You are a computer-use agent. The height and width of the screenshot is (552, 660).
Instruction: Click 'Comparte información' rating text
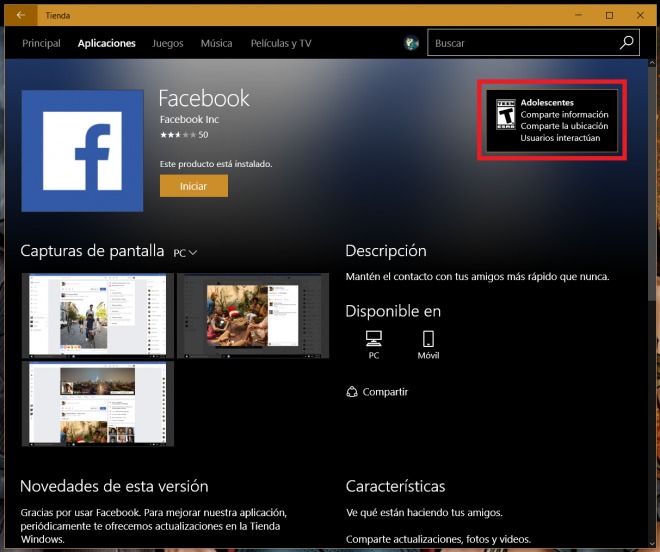pyautogui.click(x=564, y=115)
